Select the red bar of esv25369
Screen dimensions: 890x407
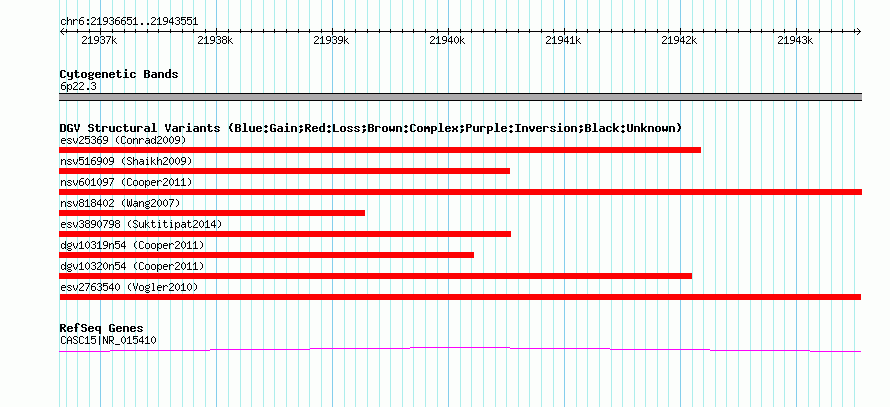[x=380, y=150]
